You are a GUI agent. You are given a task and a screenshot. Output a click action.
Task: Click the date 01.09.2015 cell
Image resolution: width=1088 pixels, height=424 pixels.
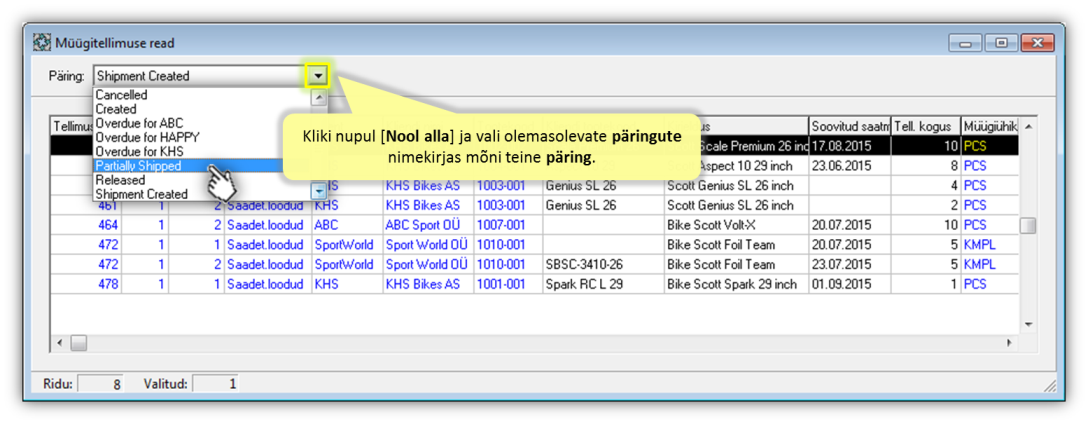pyautogui.click(x=850, y=284)
